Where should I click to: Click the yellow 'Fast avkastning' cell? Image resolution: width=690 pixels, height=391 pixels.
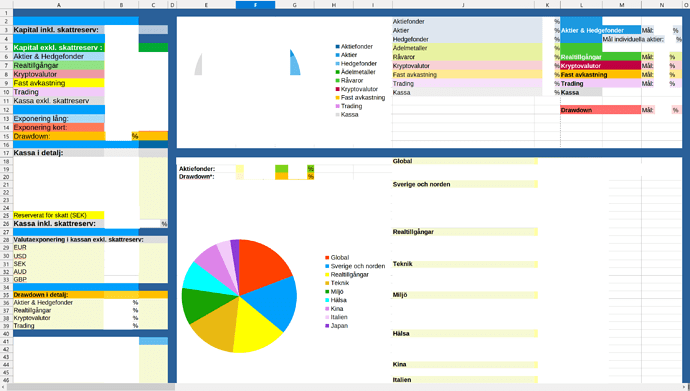coord(59,83)
